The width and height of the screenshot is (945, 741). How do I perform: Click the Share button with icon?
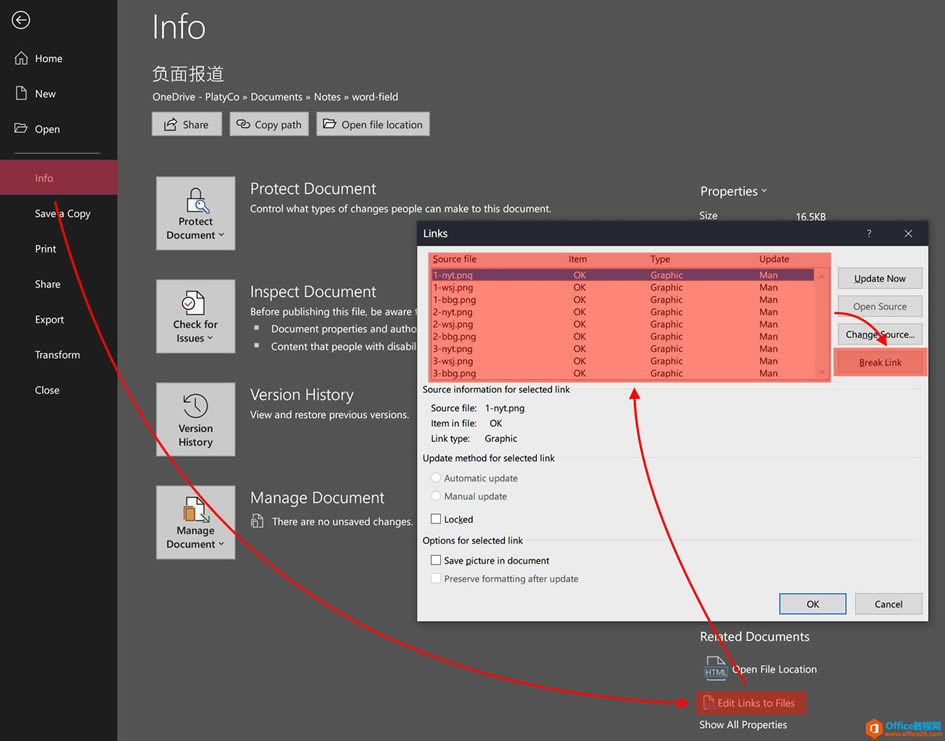point(186,124)
